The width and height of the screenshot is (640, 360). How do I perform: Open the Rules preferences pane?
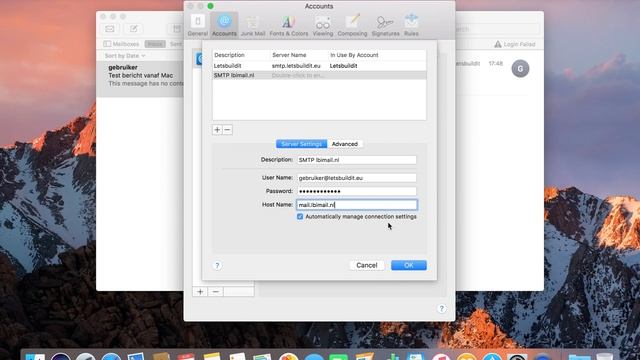coord(411,25)
